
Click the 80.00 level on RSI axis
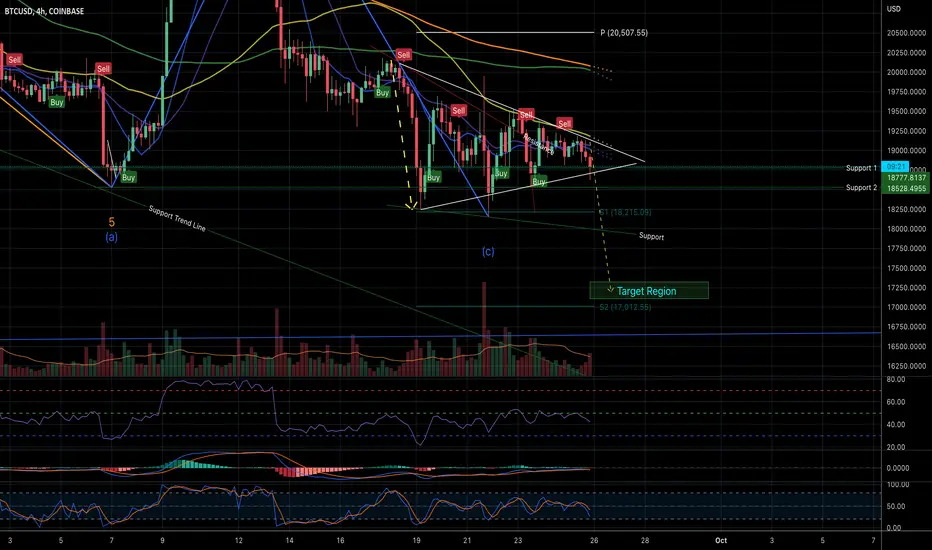pyautogui.click(x=896, y=379)
